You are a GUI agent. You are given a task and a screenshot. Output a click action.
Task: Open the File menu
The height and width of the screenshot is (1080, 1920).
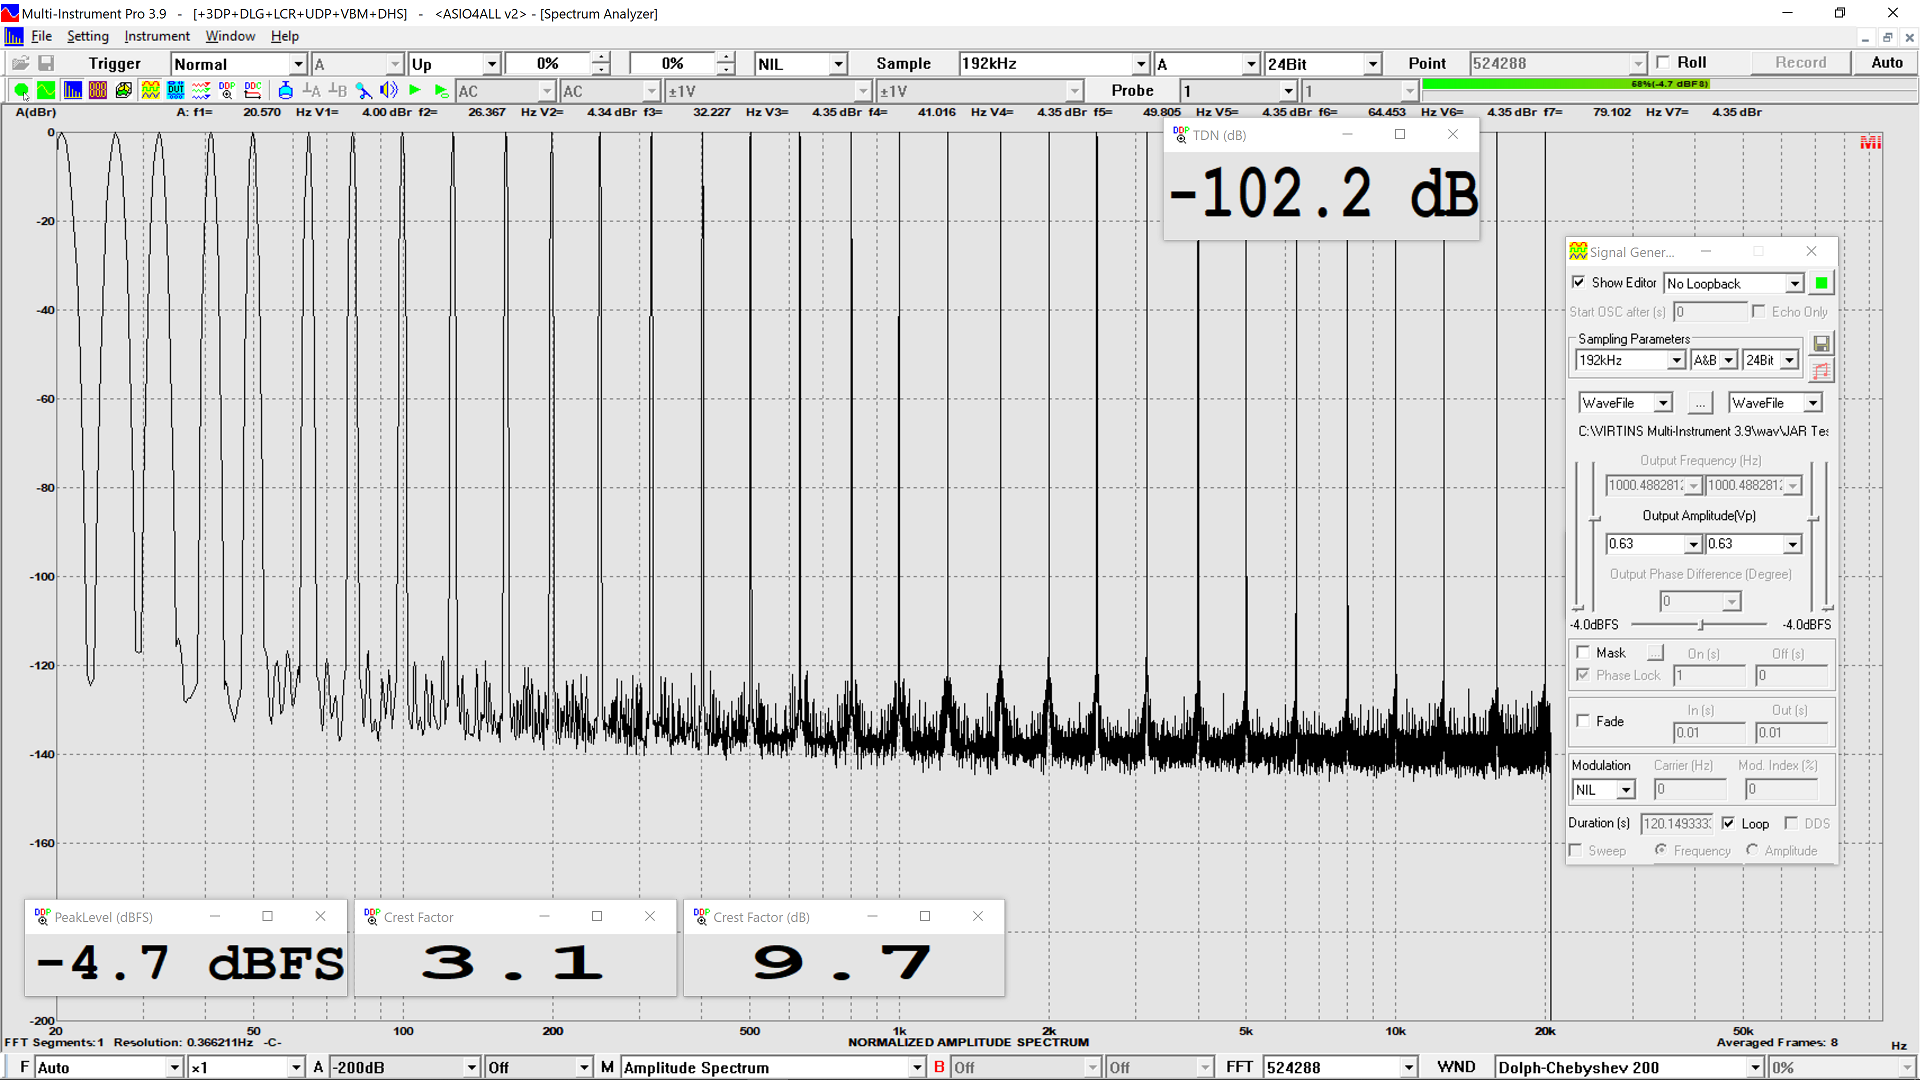pyautogui.click(x=41, y=36)
